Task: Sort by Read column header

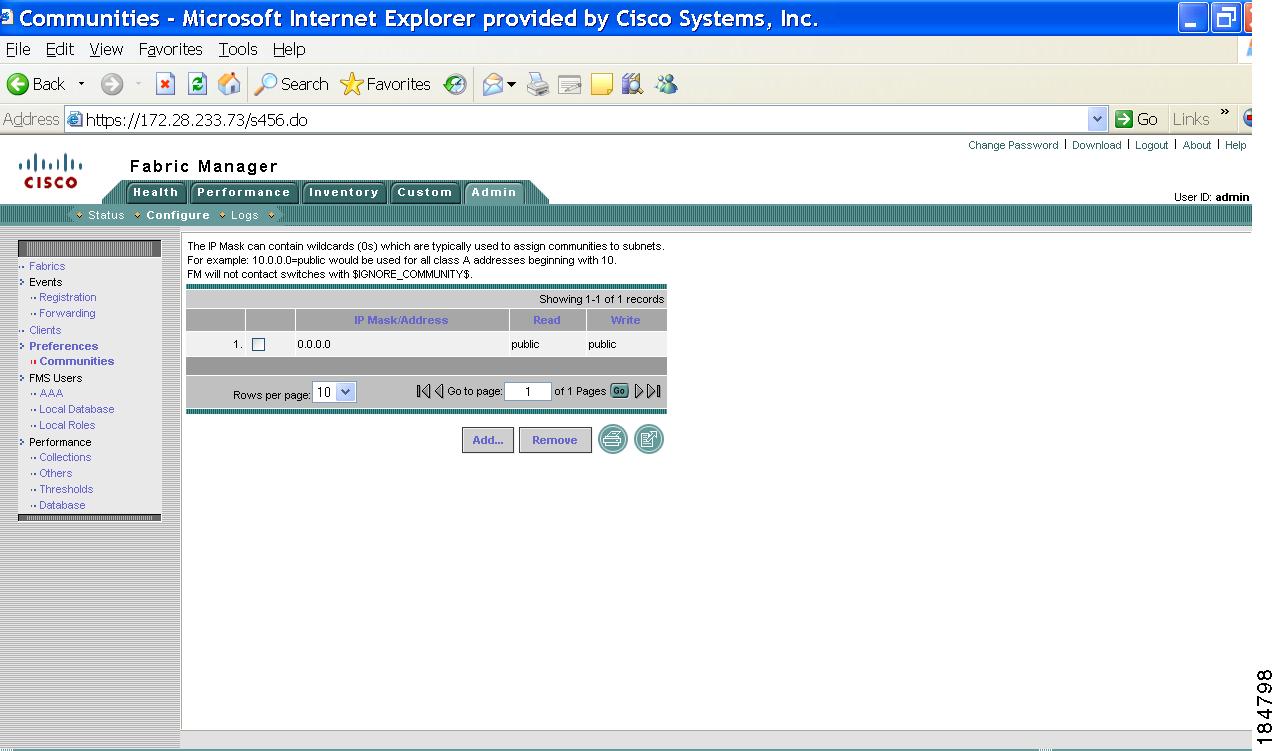Action: [x=547, y=320]
